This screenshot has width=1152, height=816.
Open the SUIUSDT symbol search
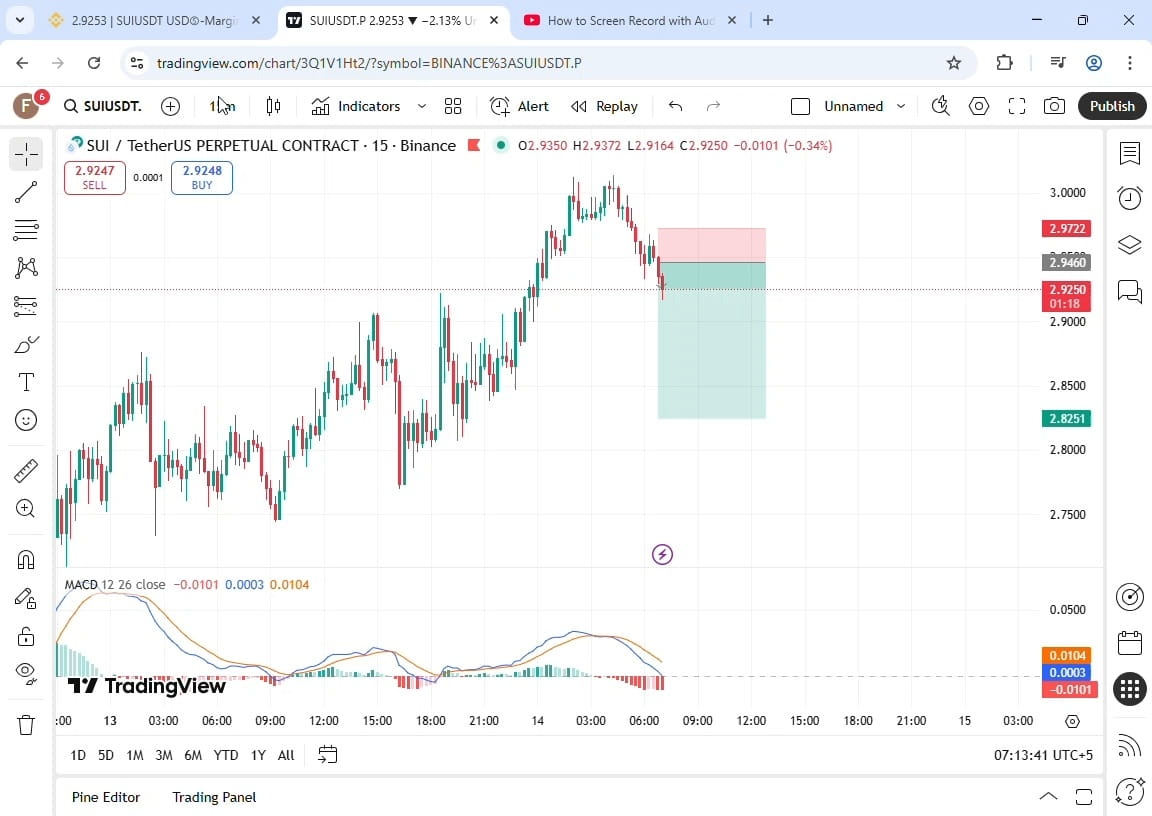click(102, 106)
